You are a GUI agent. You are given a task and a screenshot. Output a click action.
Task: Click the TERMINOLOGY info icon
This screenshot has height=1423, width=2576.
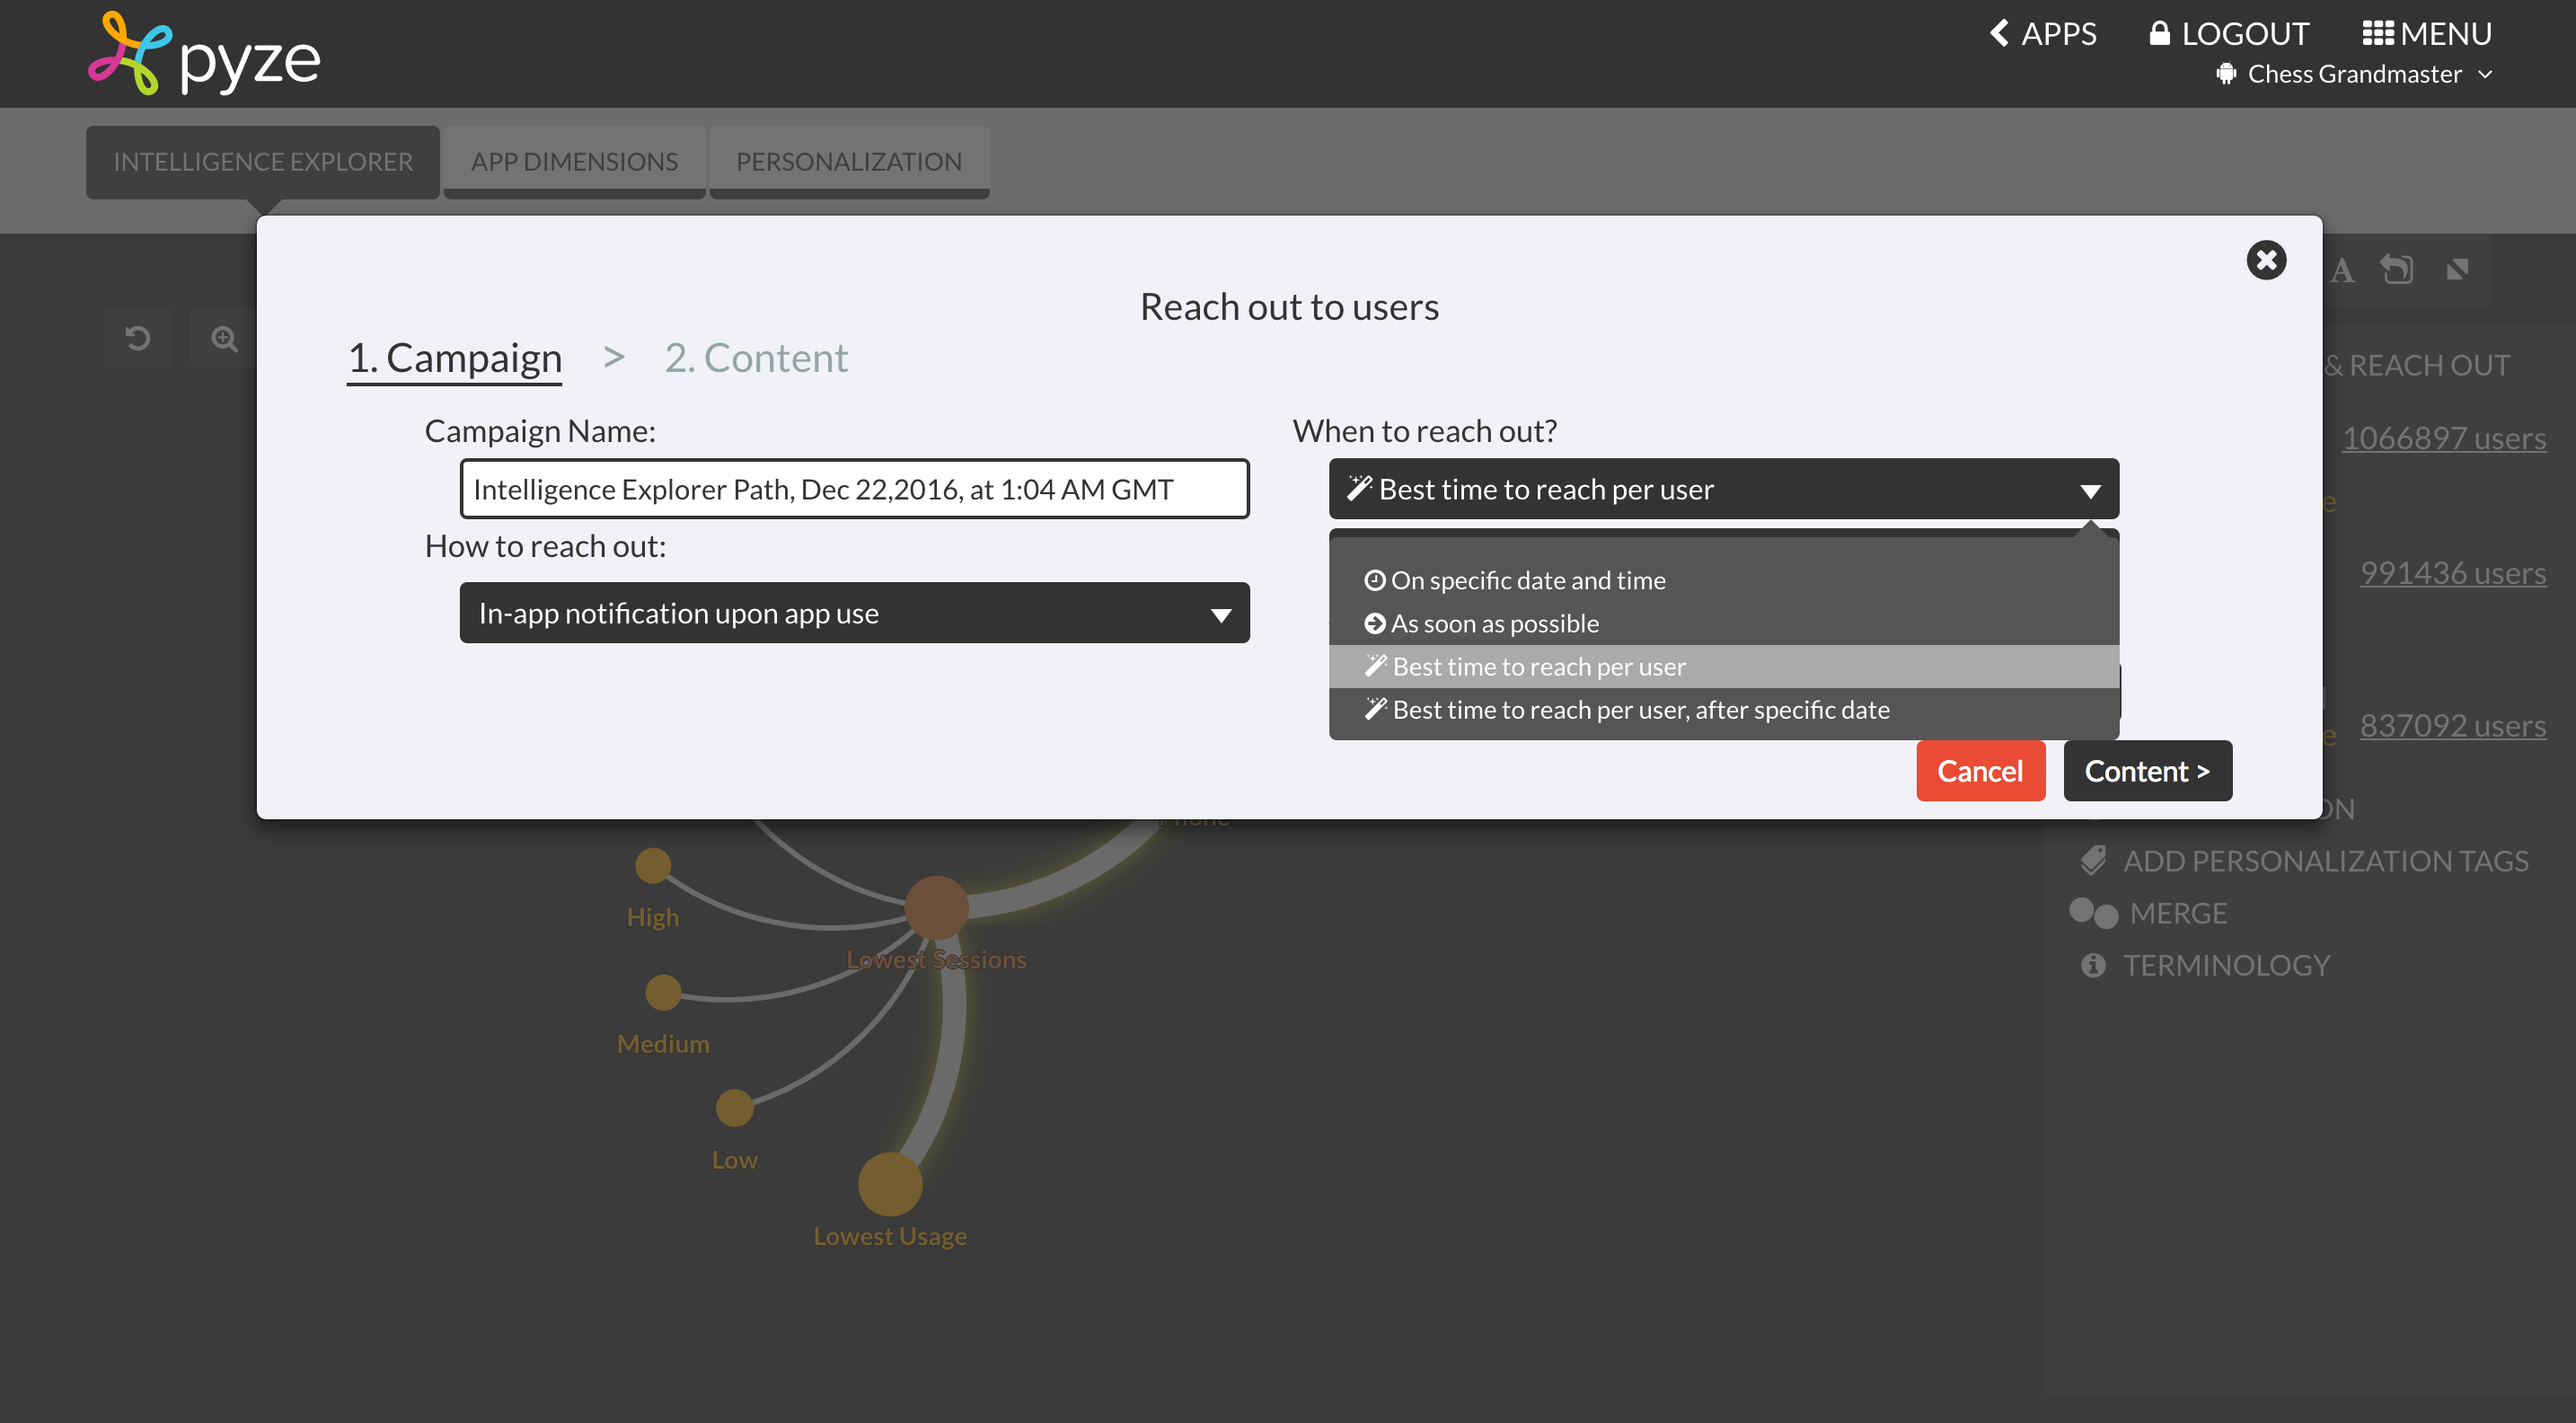click(x=2093, y=965)
